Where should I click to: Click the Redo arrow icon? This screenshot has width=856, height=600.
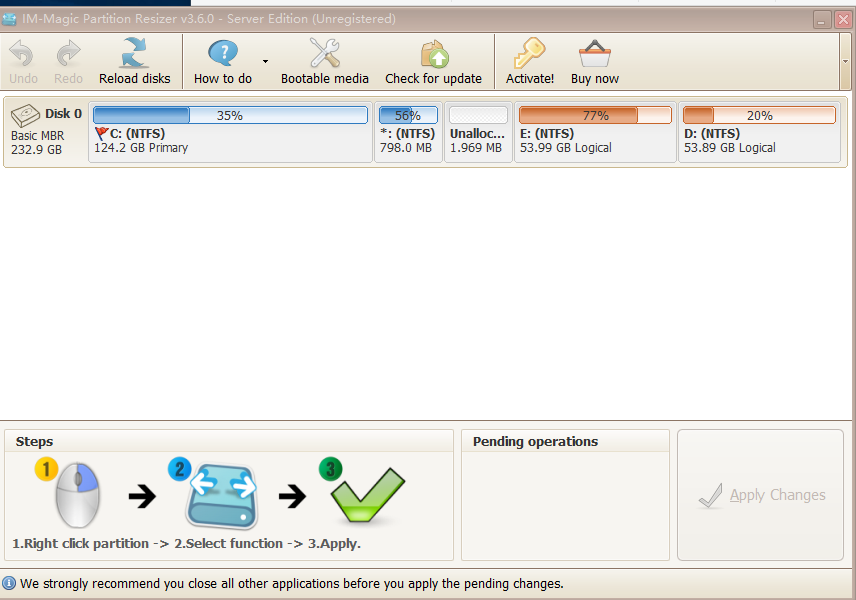tap(69, 54)
